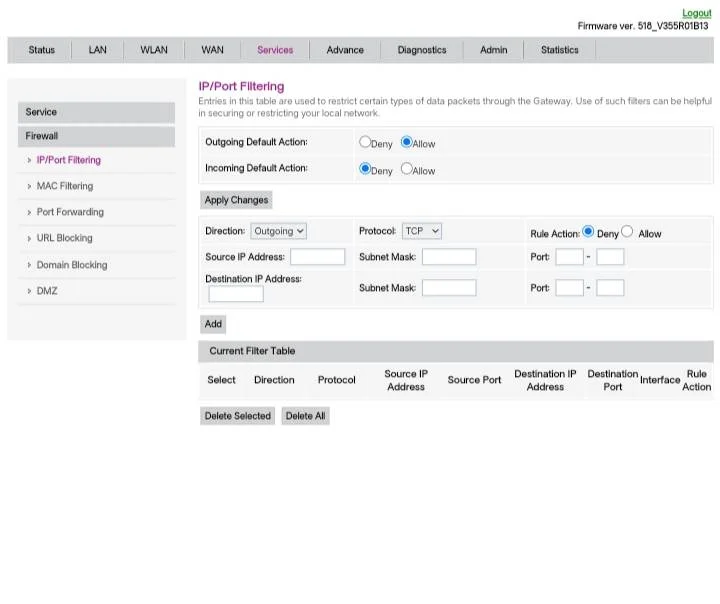
Task: Open DMZ in sidebar
Action: [x=47, y=291]
